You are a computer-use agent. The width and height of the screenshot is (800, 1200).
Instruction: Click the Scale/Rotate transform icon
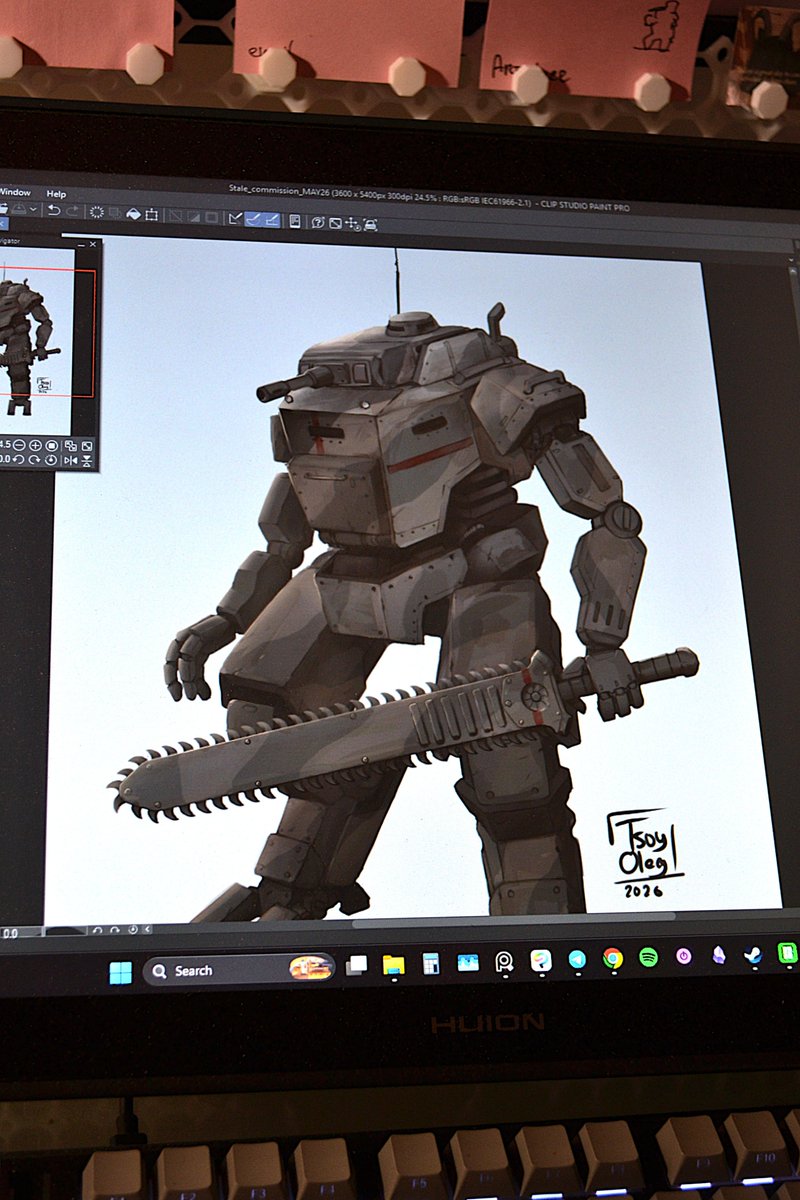[x=151, y=214]
